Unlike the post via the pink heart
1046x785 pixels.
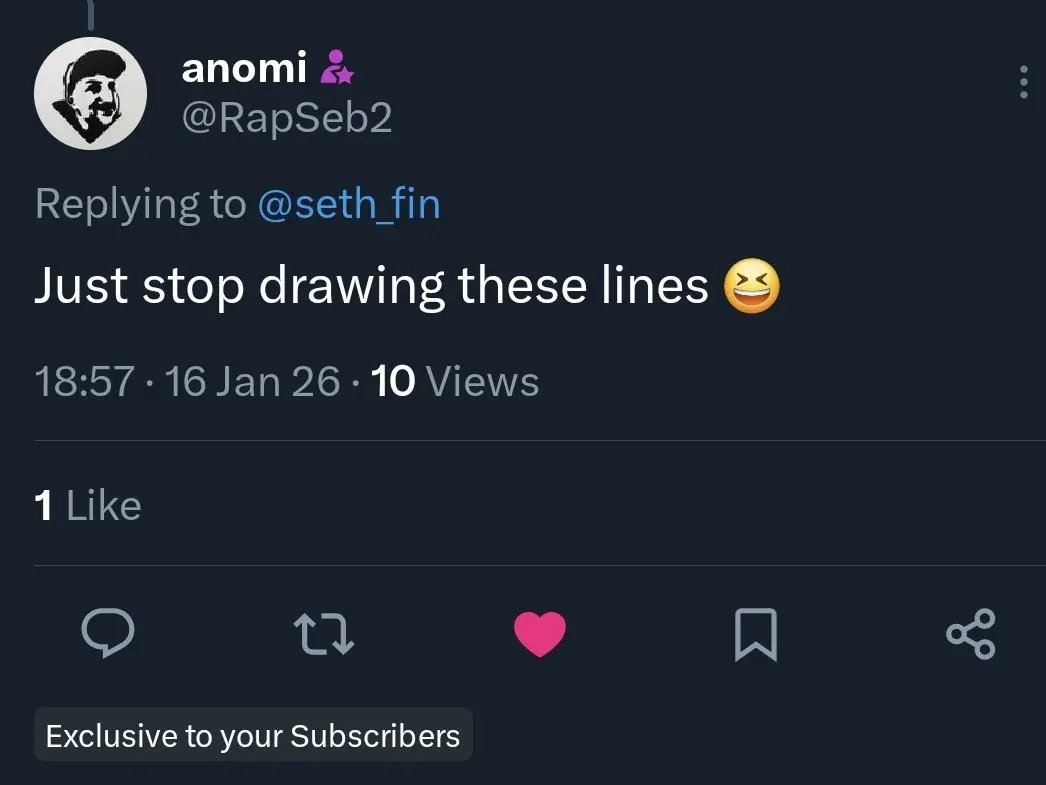point(540,635)
